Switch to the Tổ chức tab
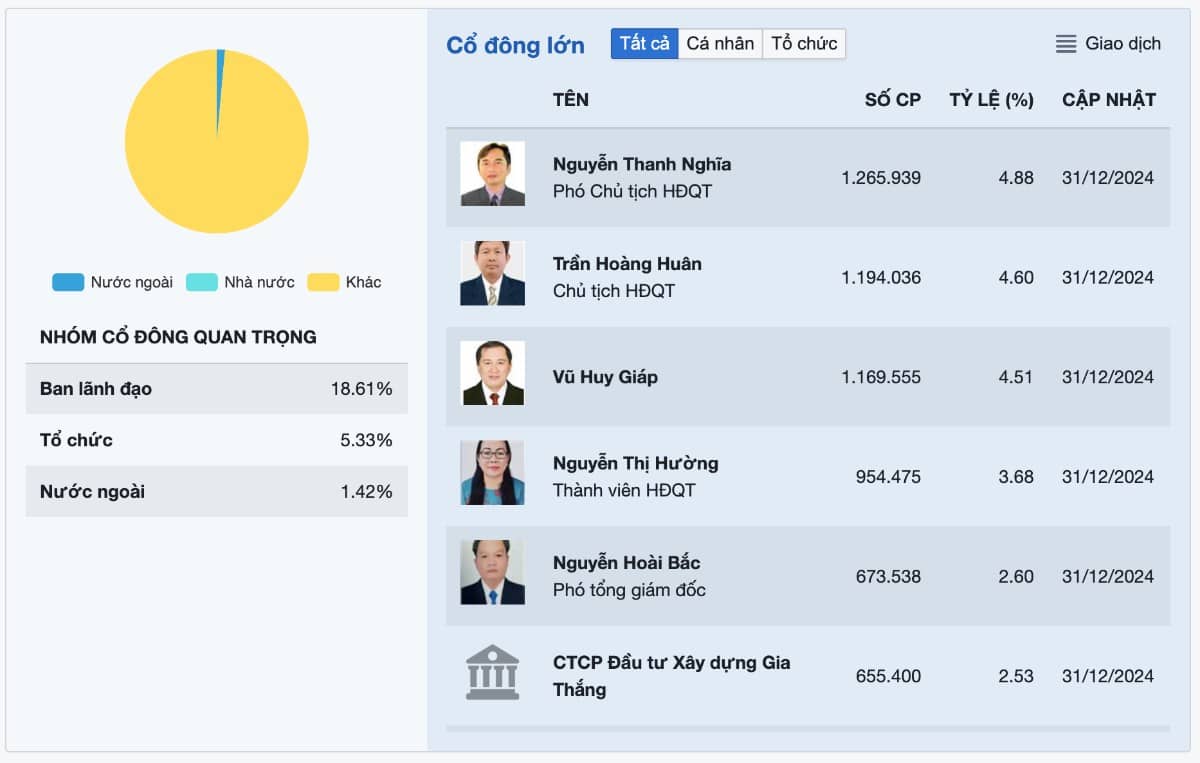Image resolution: width=1200 pixels, height=763 pixels. click(x=804, y=43)
